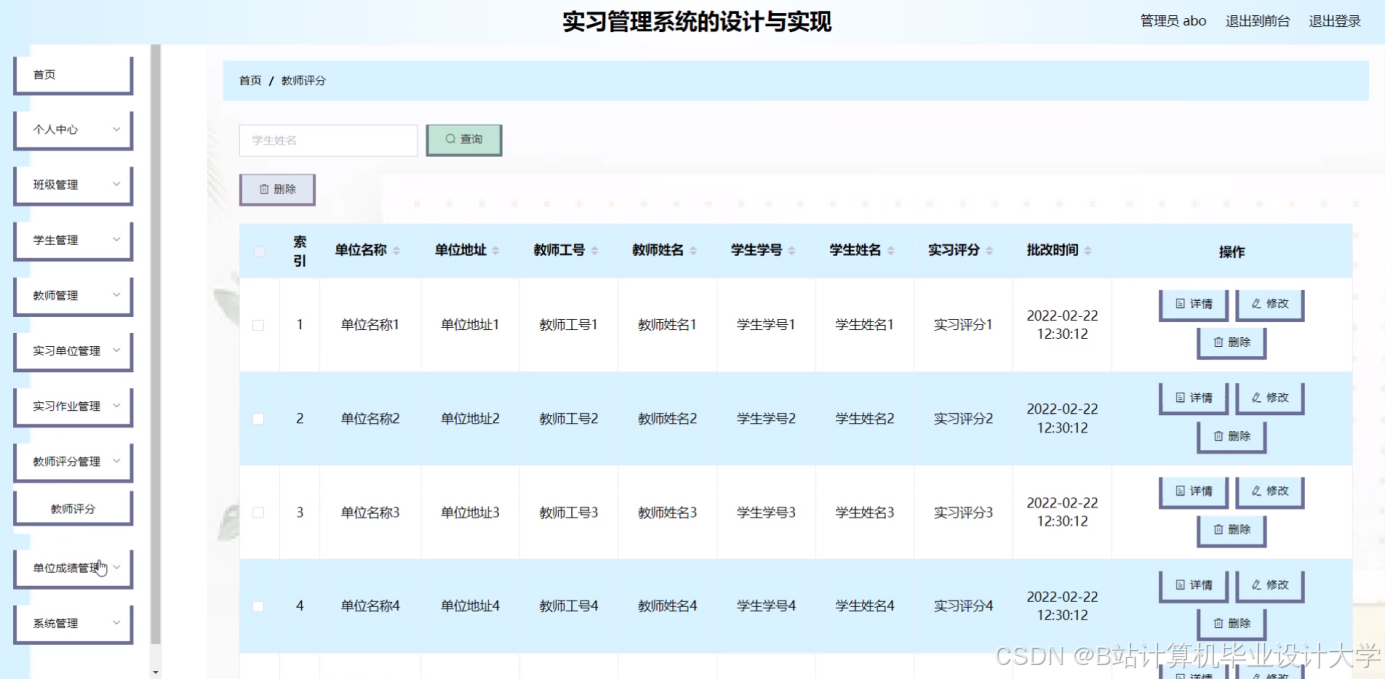Open 详情 for row 单位名称3
Viewport: 1385px width, 679px height.
coord(1193,491)
